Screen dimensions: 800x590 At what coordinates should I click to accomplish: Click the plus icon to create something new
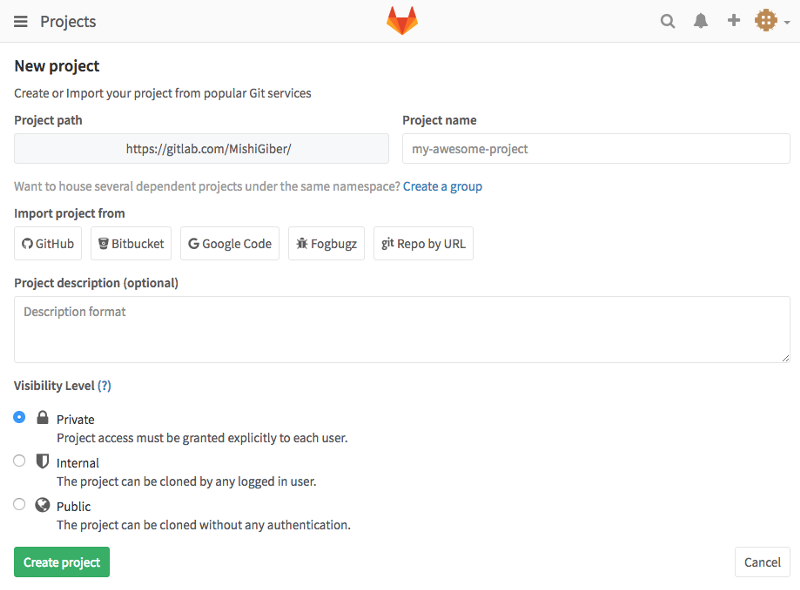[x=733, y=20]
